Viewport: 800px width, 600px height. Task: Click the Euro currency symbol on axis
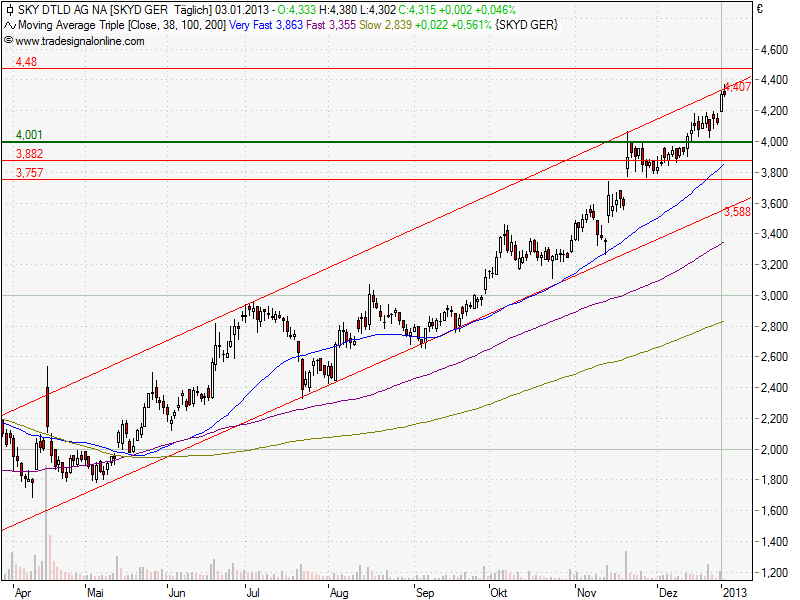pos(760,9)
